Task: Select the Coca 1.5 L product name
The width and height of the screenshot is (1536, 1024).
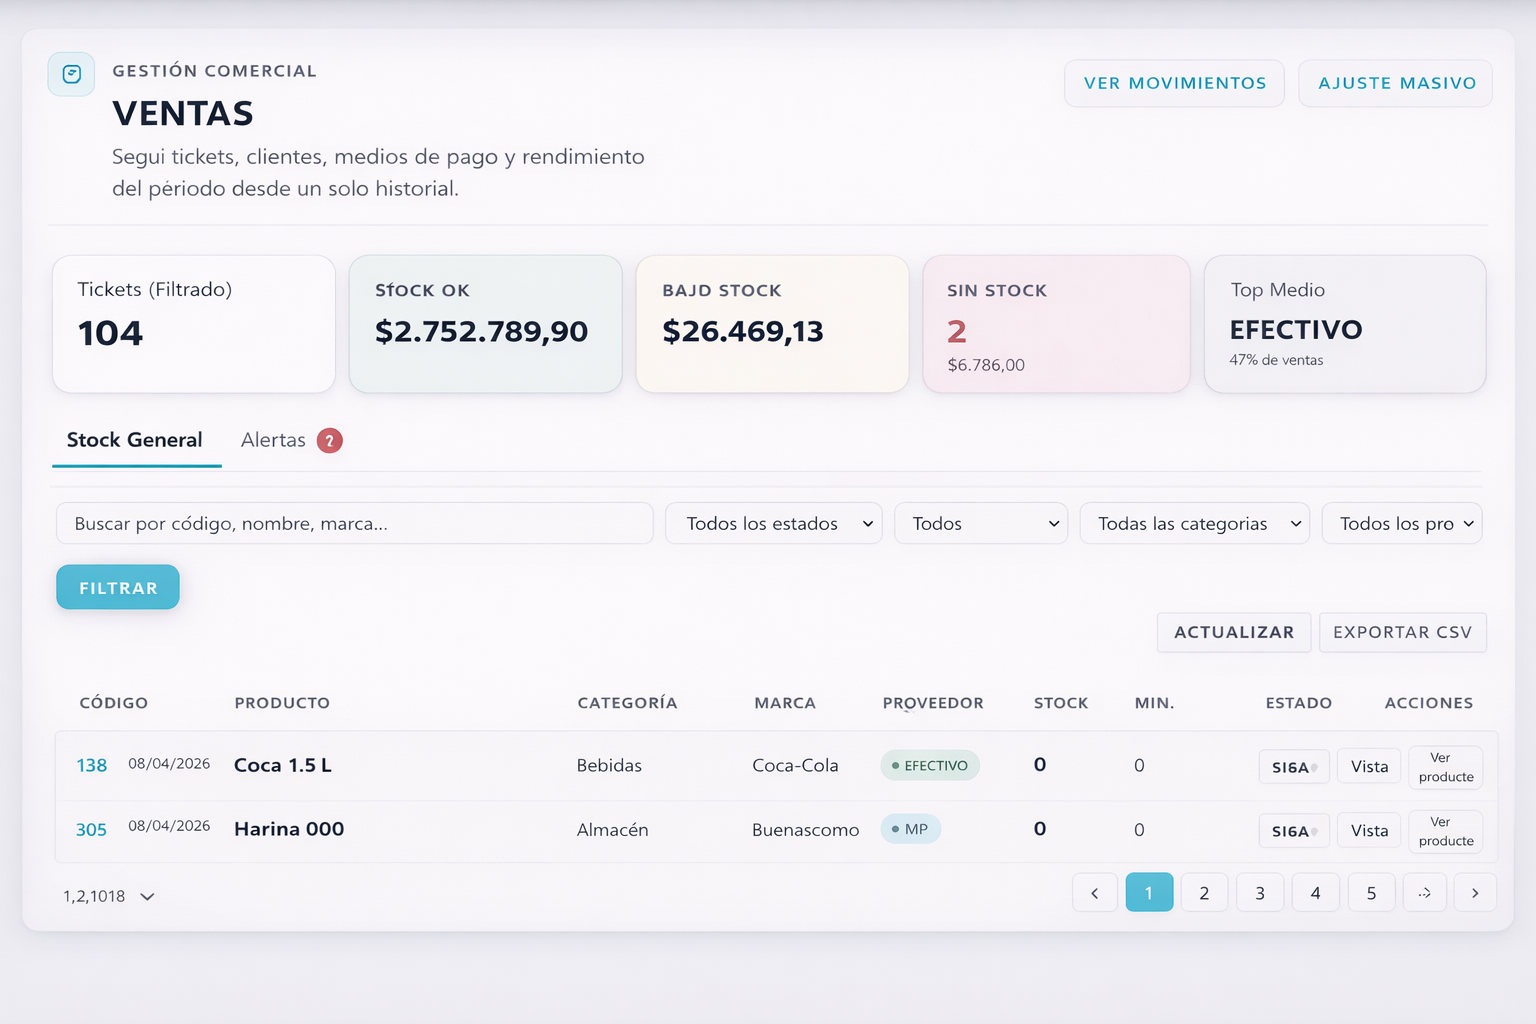Action: tap(283, 765)
